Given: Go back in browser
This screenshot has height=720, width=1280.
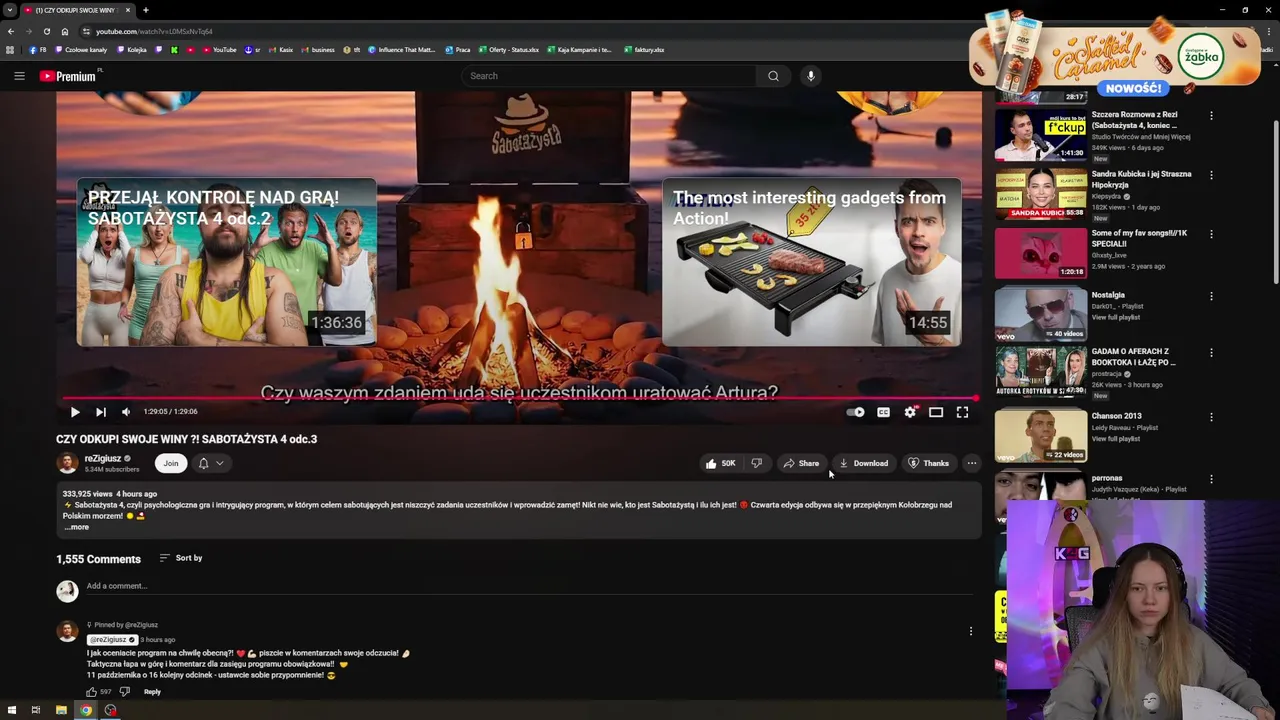Looking at the screenshot, I should coord(11,31).
